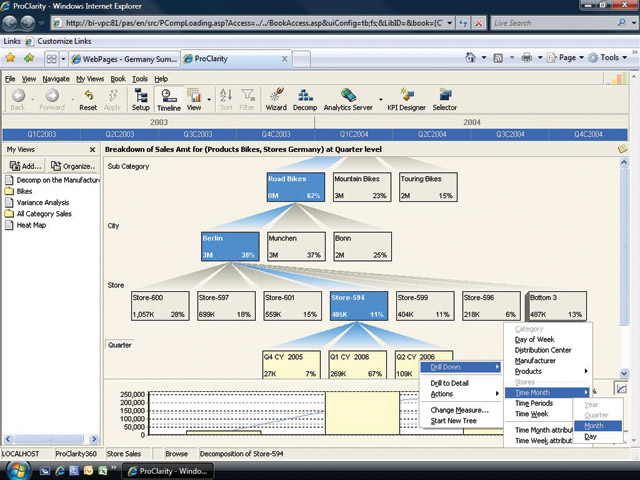Select the Munchen city node
The image size is (640, 480).
tap(296, 247)
